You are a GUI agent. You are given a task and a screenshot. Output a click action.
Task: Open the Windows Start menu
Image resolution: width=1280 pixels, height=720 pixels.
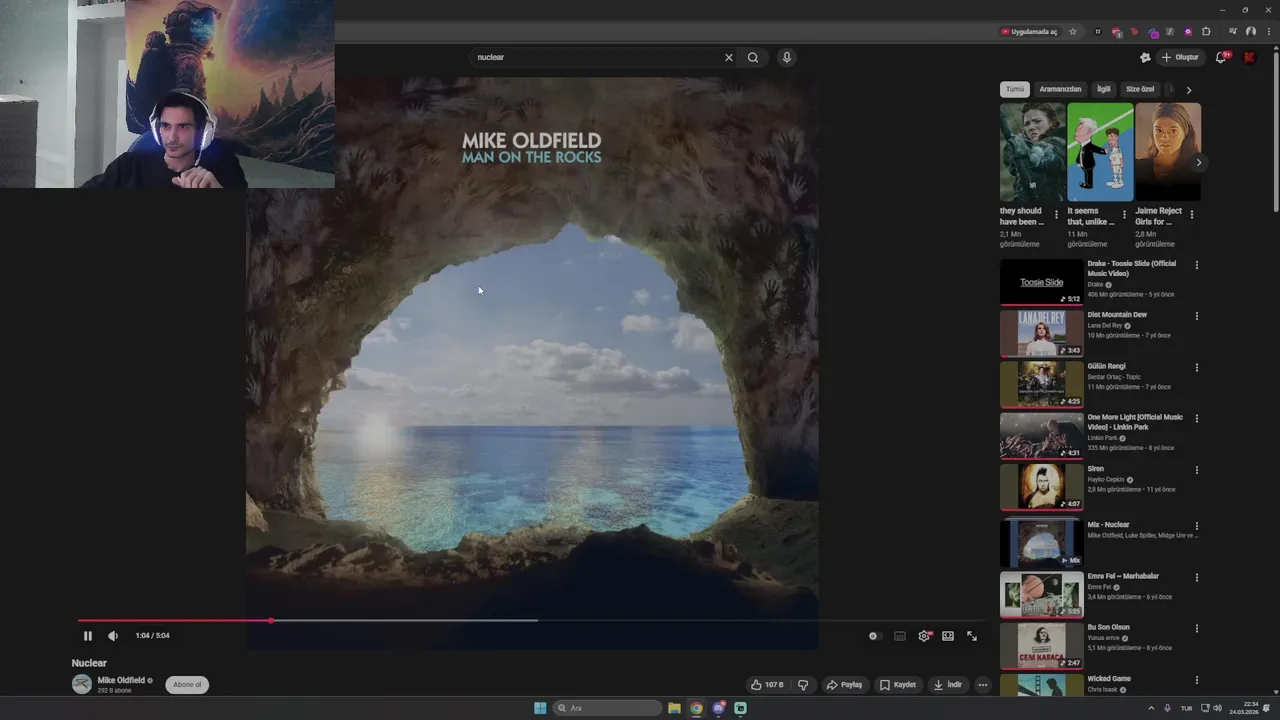point(540,708)
